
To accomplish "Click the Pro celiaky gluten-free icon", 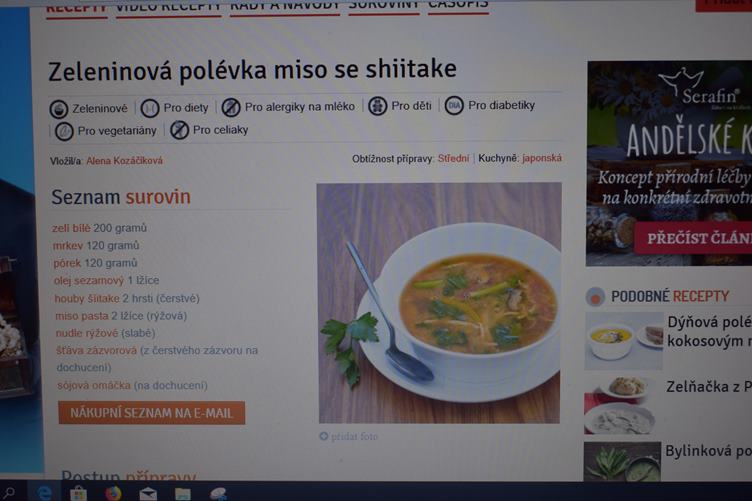I will 179,130.
